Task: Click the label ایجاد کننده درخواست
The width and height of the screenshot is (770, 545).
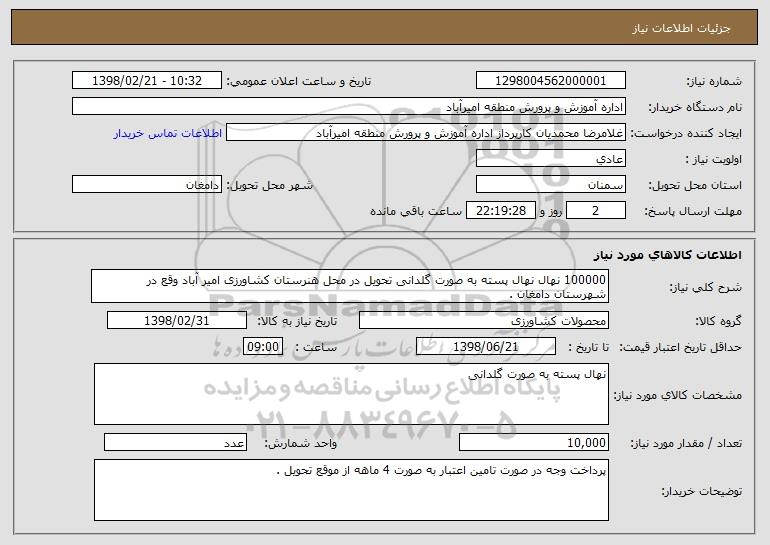Action: pos(686,133)
